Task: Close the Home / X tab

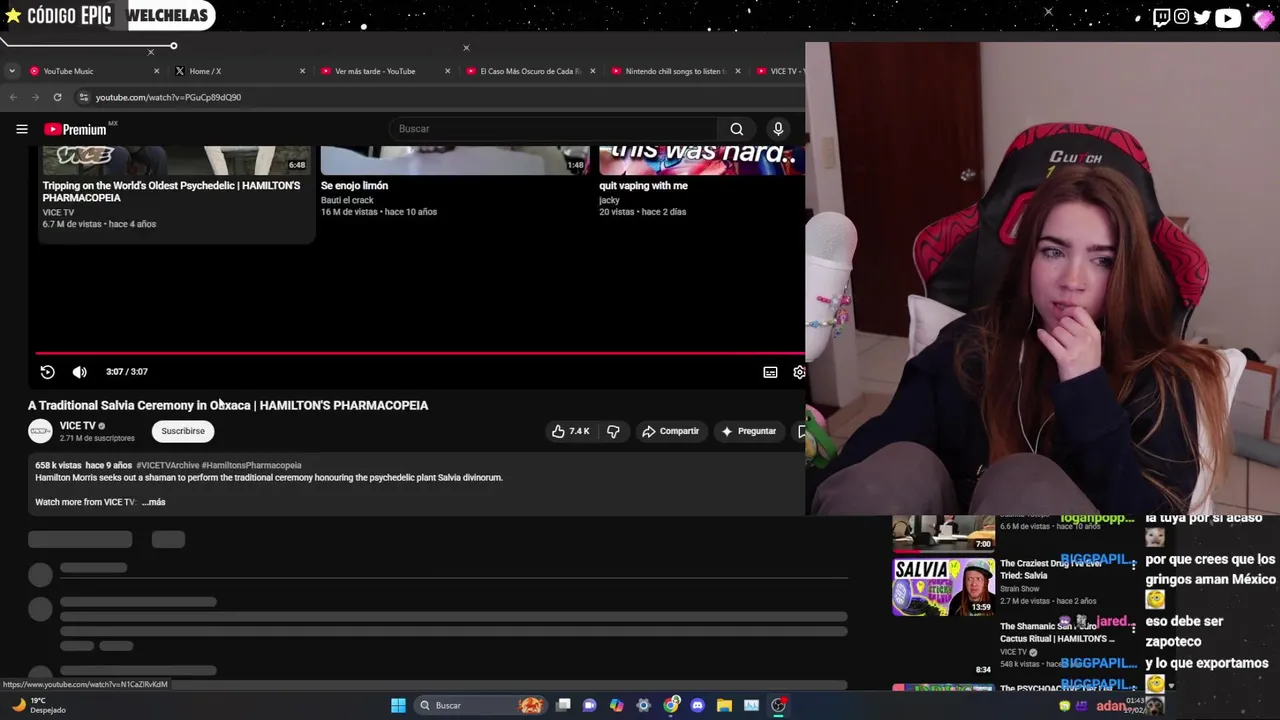Action: pyautogui.click(x=302, y=71)
